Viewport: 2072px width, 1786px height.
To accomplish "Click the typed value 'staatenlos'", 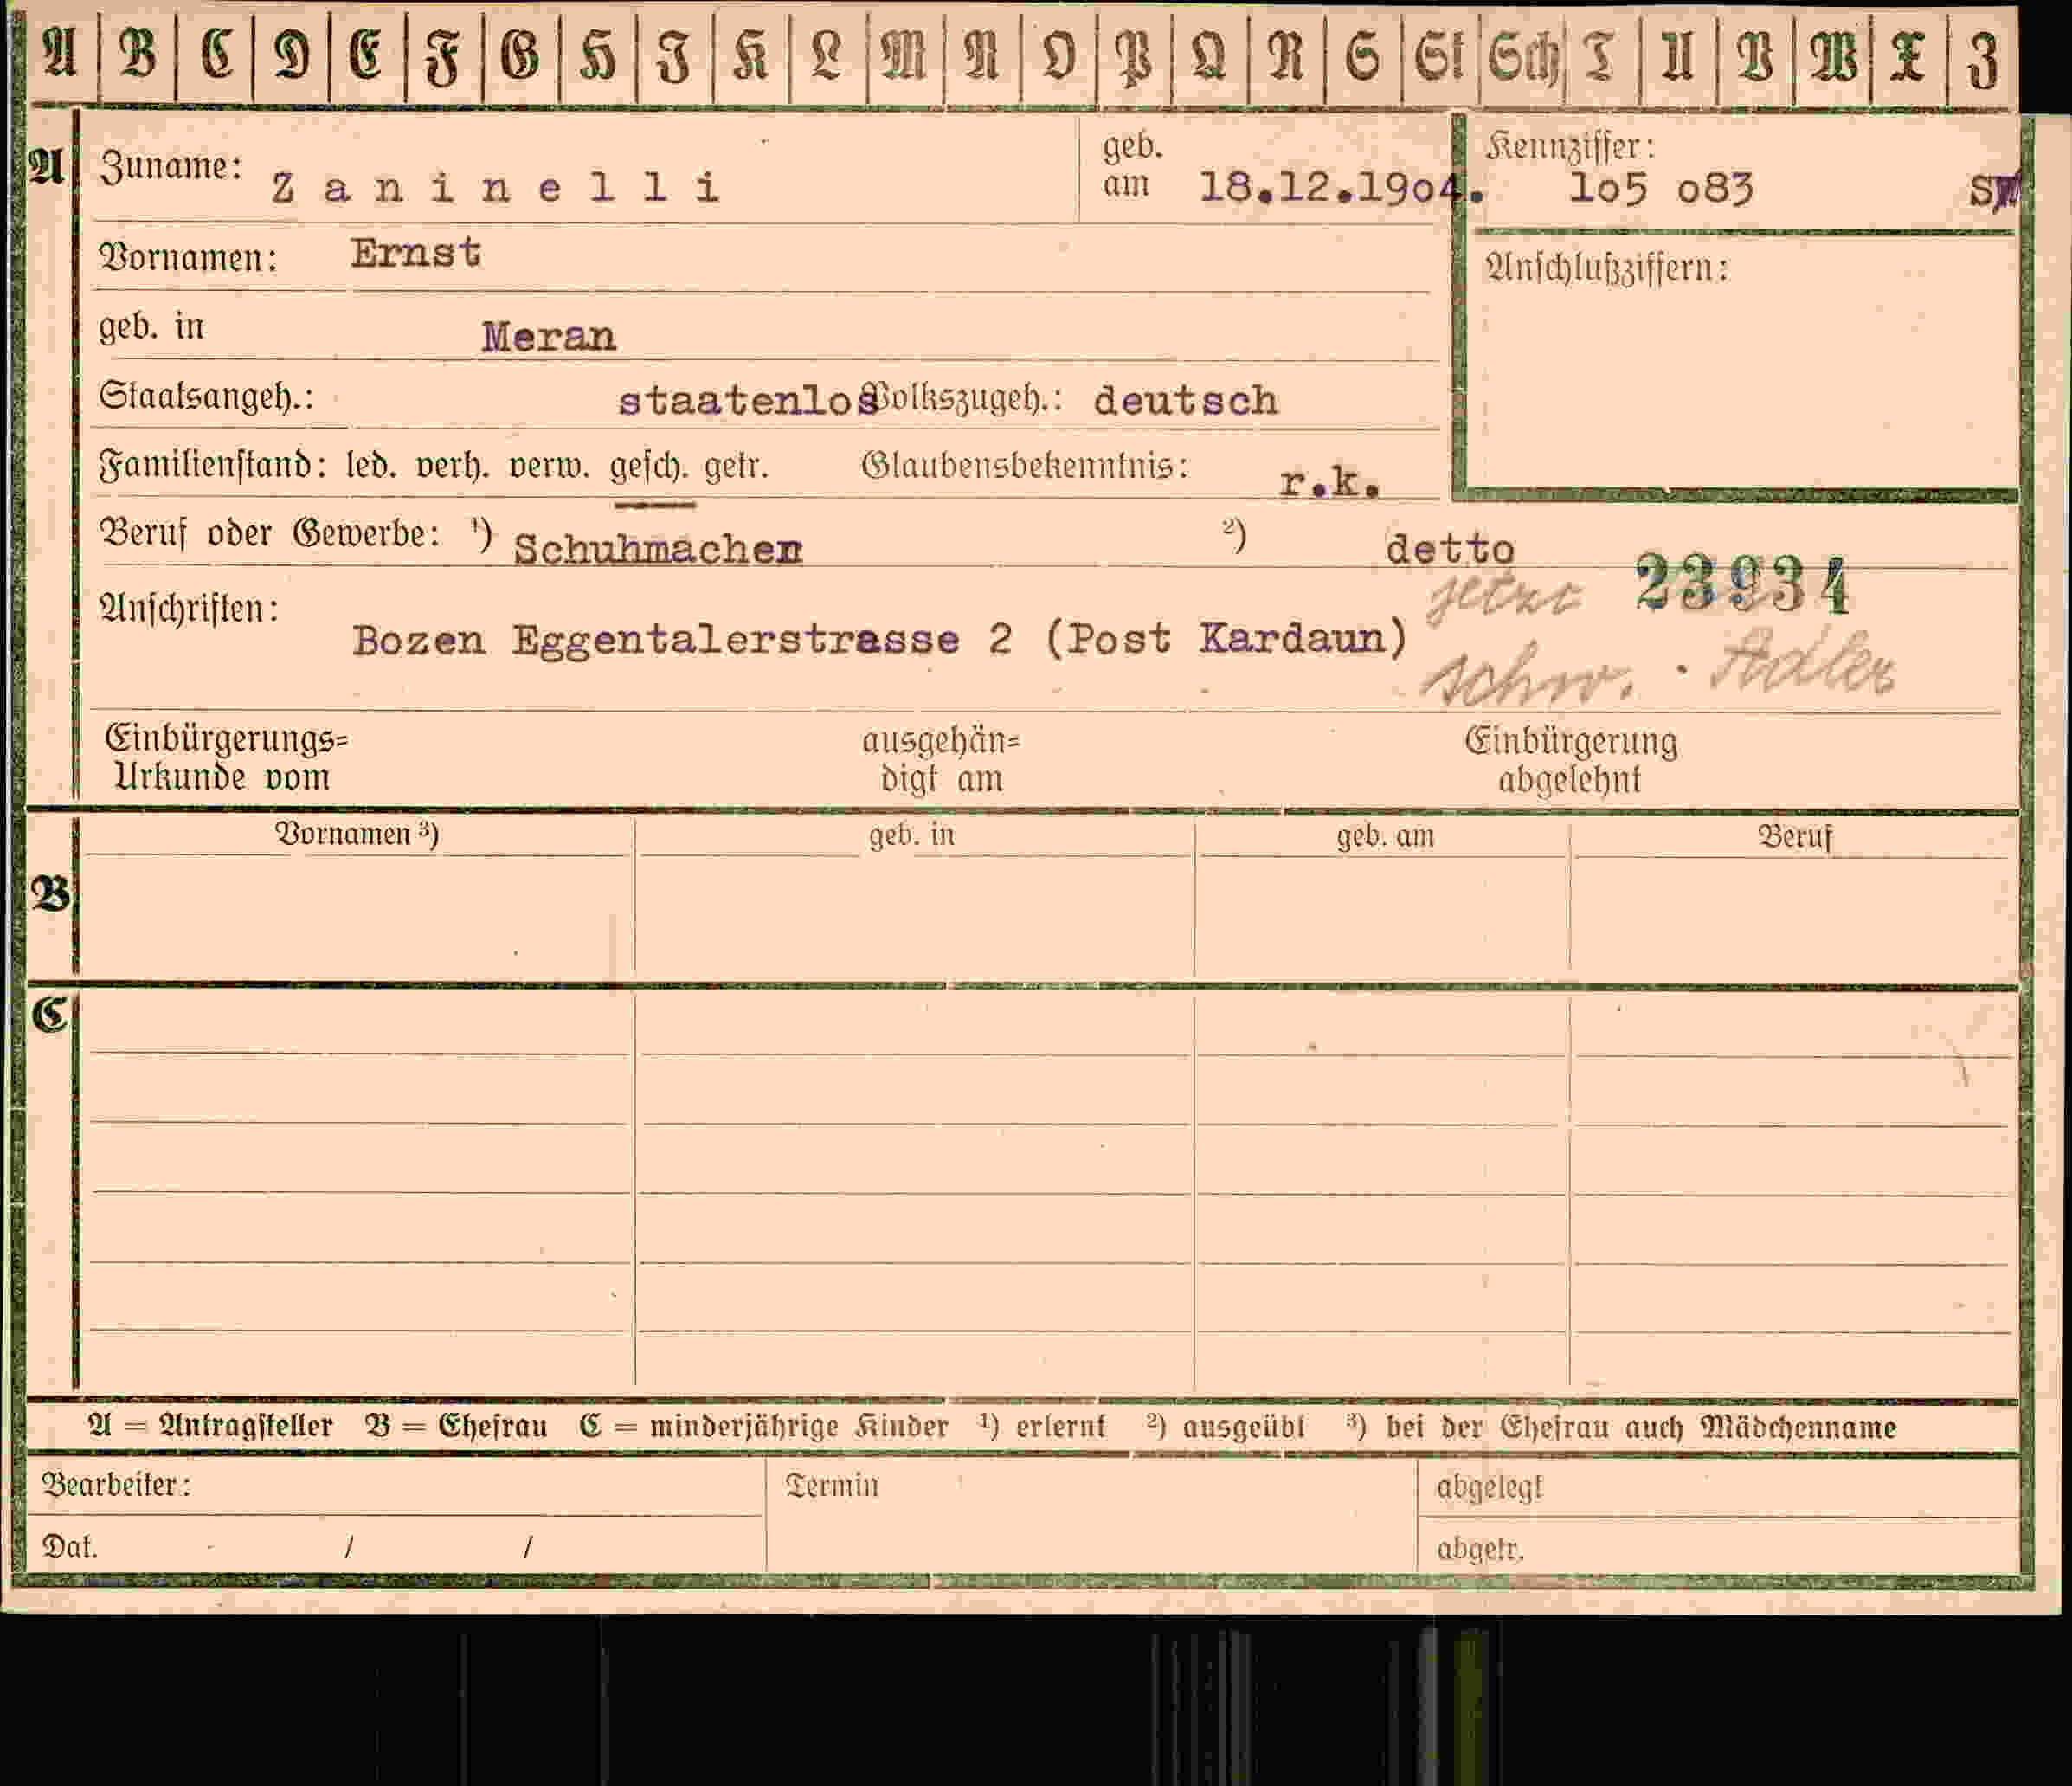I will click(748, 401).
